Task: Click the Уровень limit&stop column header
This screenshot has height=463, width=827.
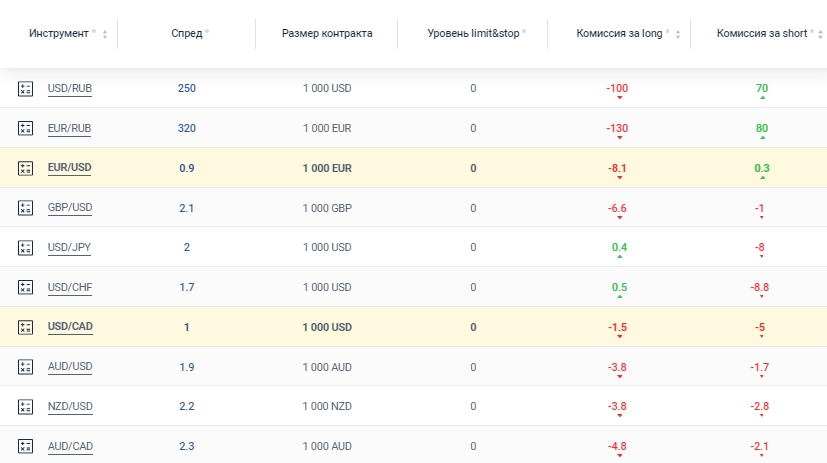Action: click(469, 33)
